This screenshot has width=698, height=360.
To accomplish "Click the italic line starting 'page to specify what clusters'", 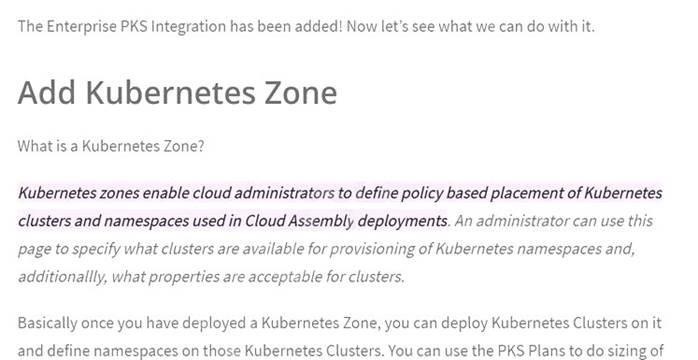I will pyautogui.click(x=326, y=249).
